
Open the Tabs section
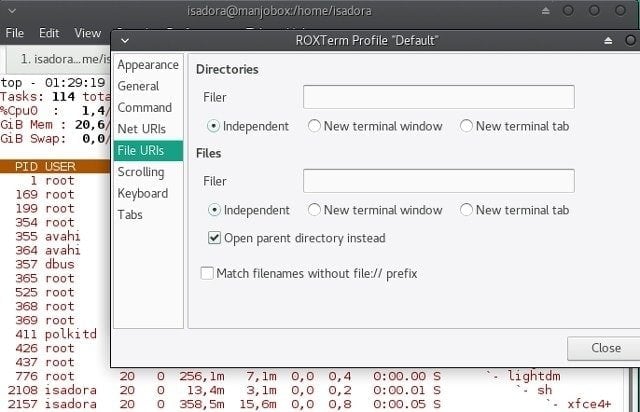pos(148,215)
